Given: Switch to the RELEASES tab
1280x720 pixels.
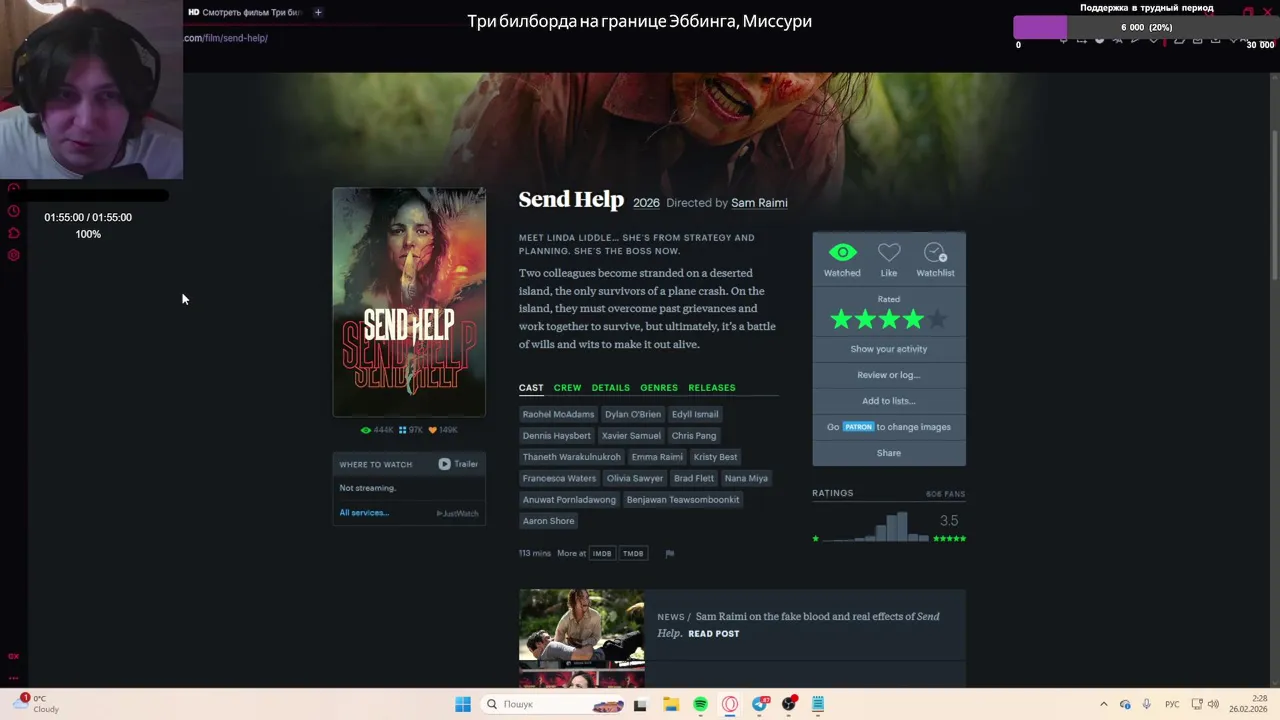Looking at the screenshot, I should 711,388.
